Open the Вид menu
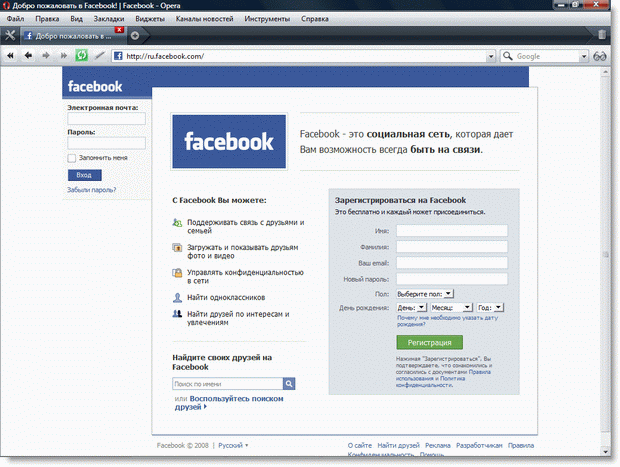Screen dimensions: 620x467 pyautogui.click(x=76, y=19)
